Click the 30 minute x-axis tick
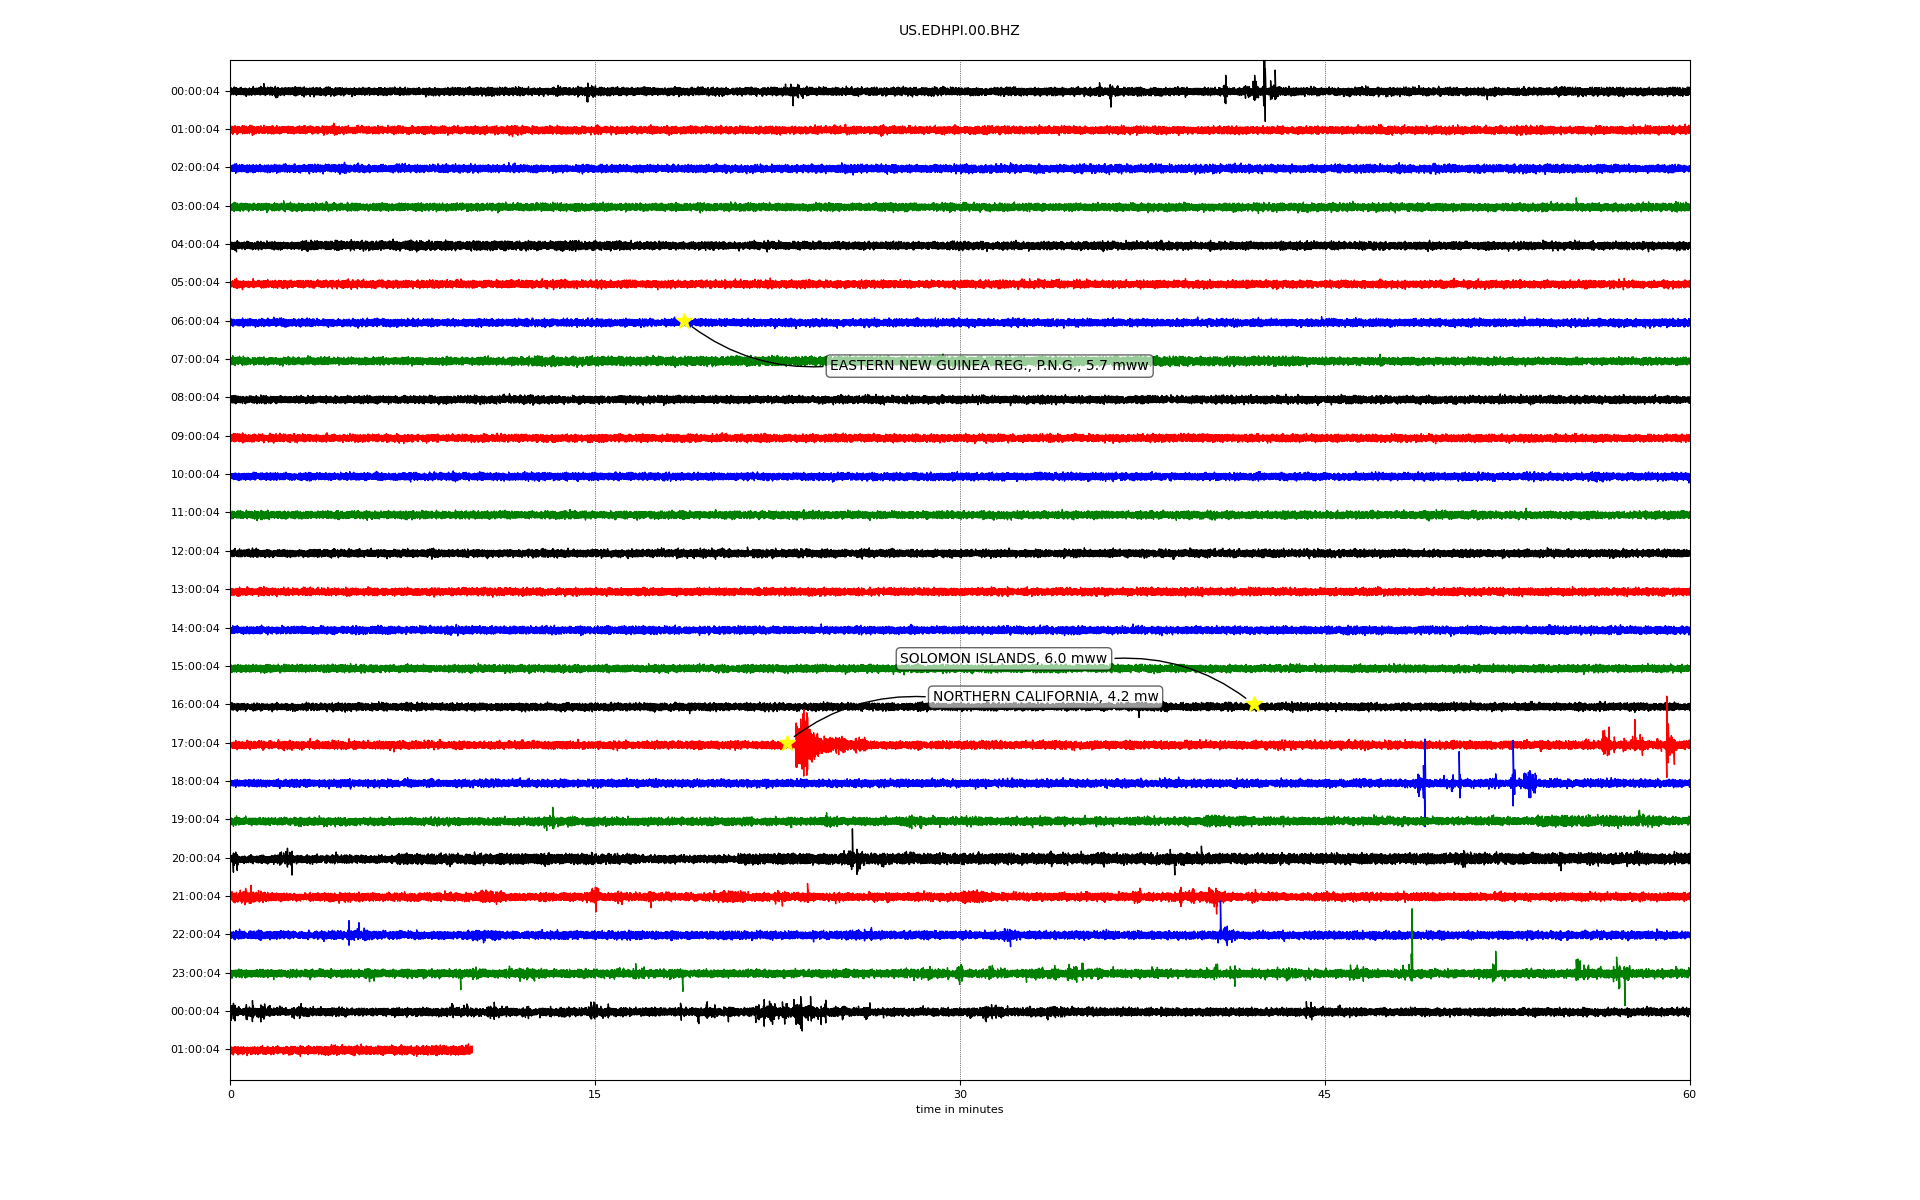1920x1200 pixels. [x=960, y=1094]
